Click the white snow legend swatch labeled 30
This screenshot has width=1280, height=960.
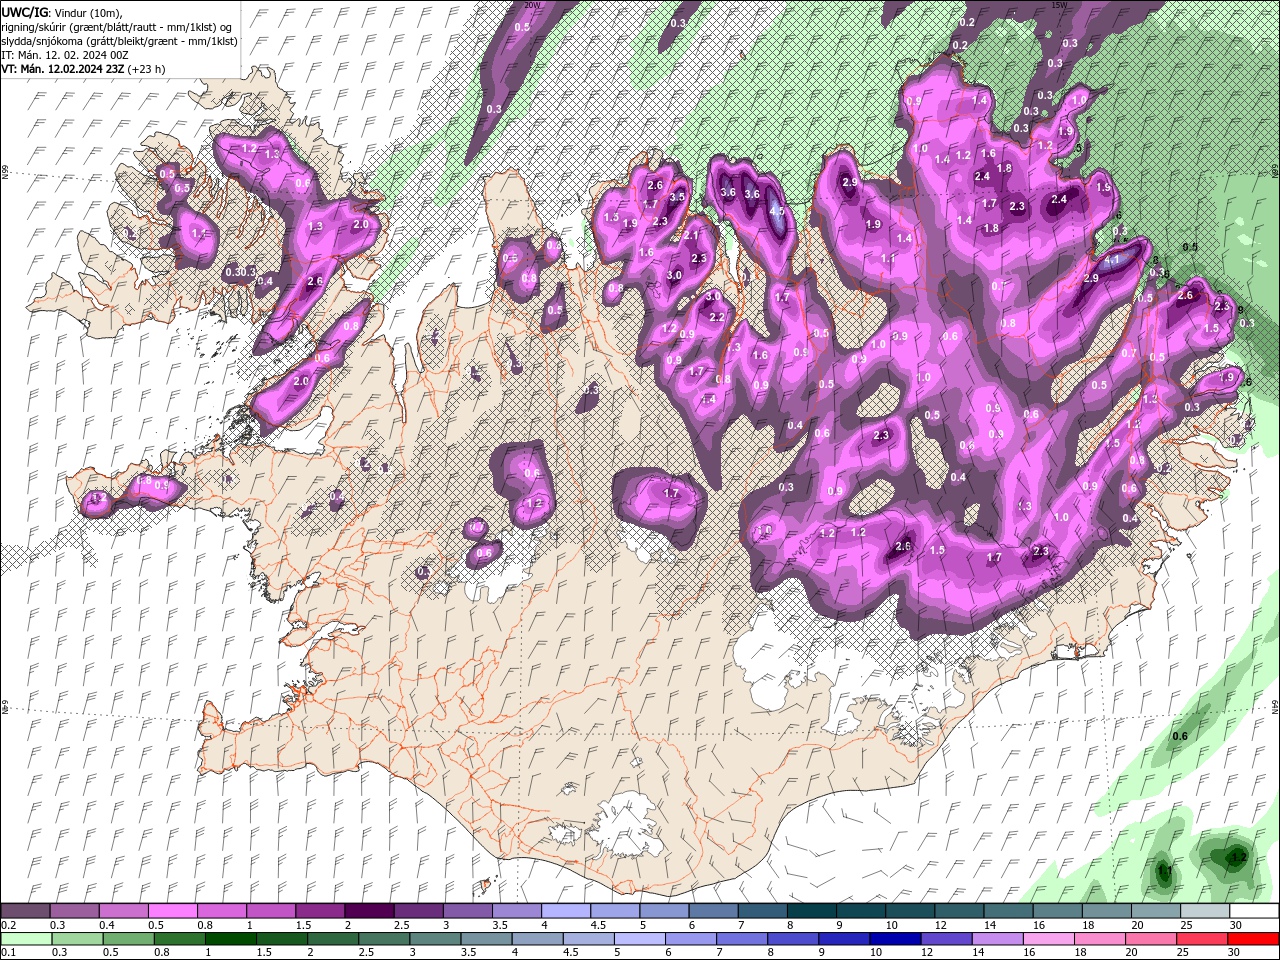tap(1252, 911)
